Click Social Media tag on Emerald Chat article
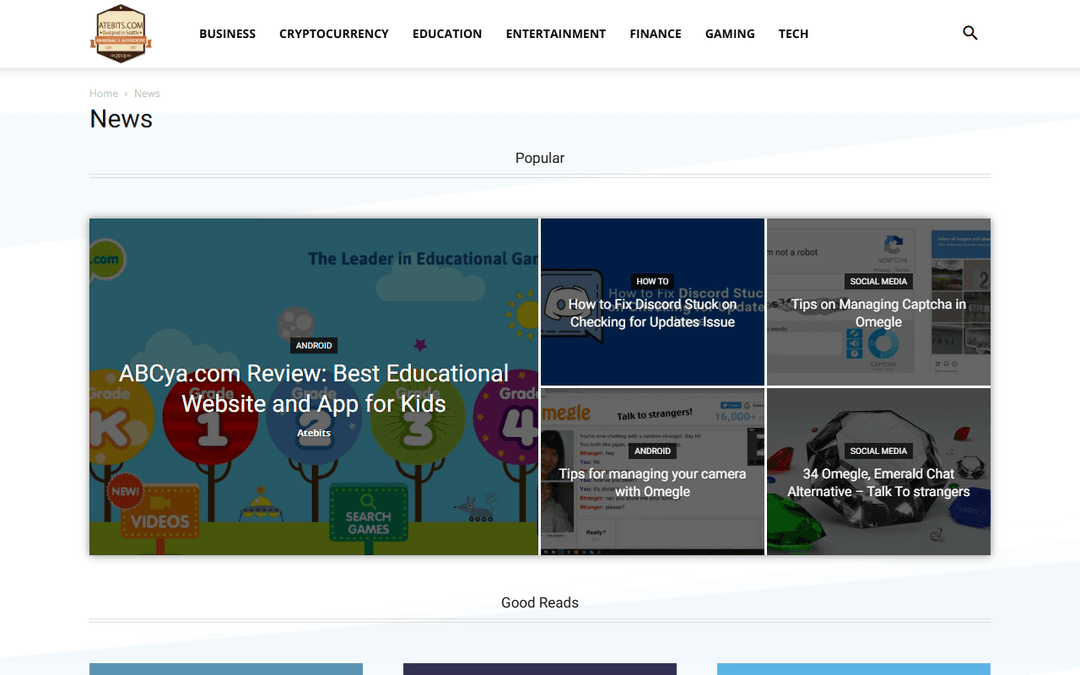Screen dimensions: 1080x675 tap(878, 451)
